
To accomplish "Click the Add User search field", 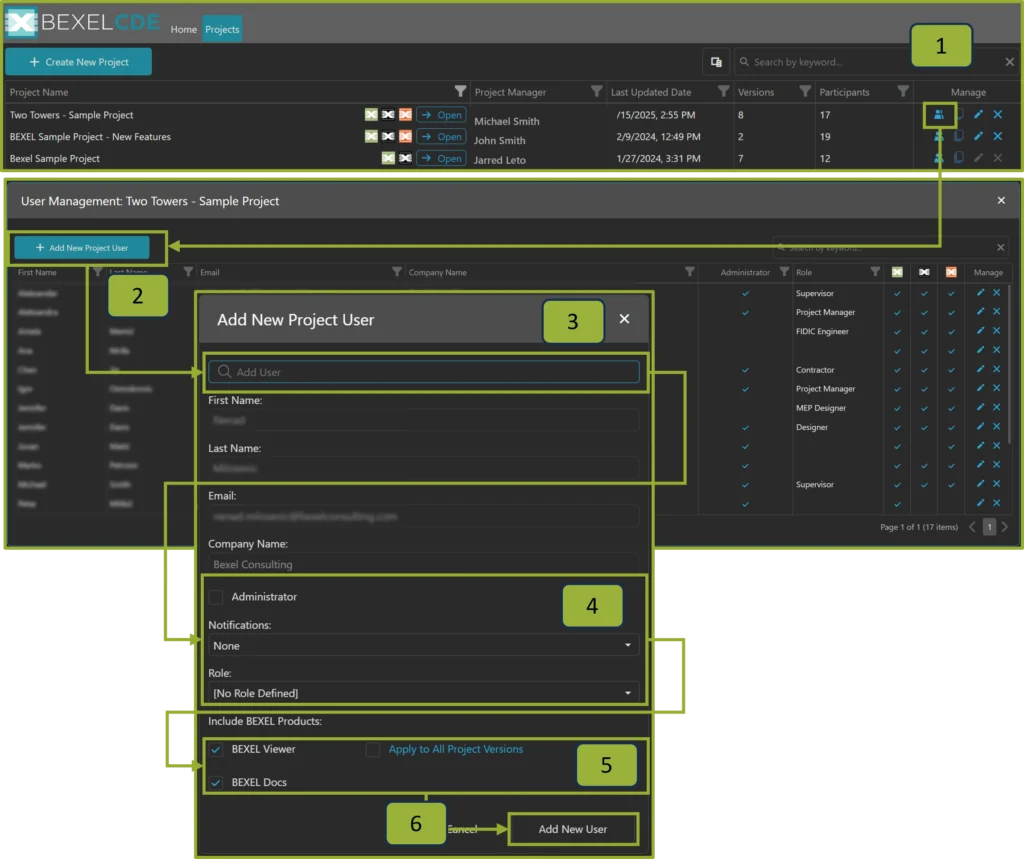I will tap(424, 372).
